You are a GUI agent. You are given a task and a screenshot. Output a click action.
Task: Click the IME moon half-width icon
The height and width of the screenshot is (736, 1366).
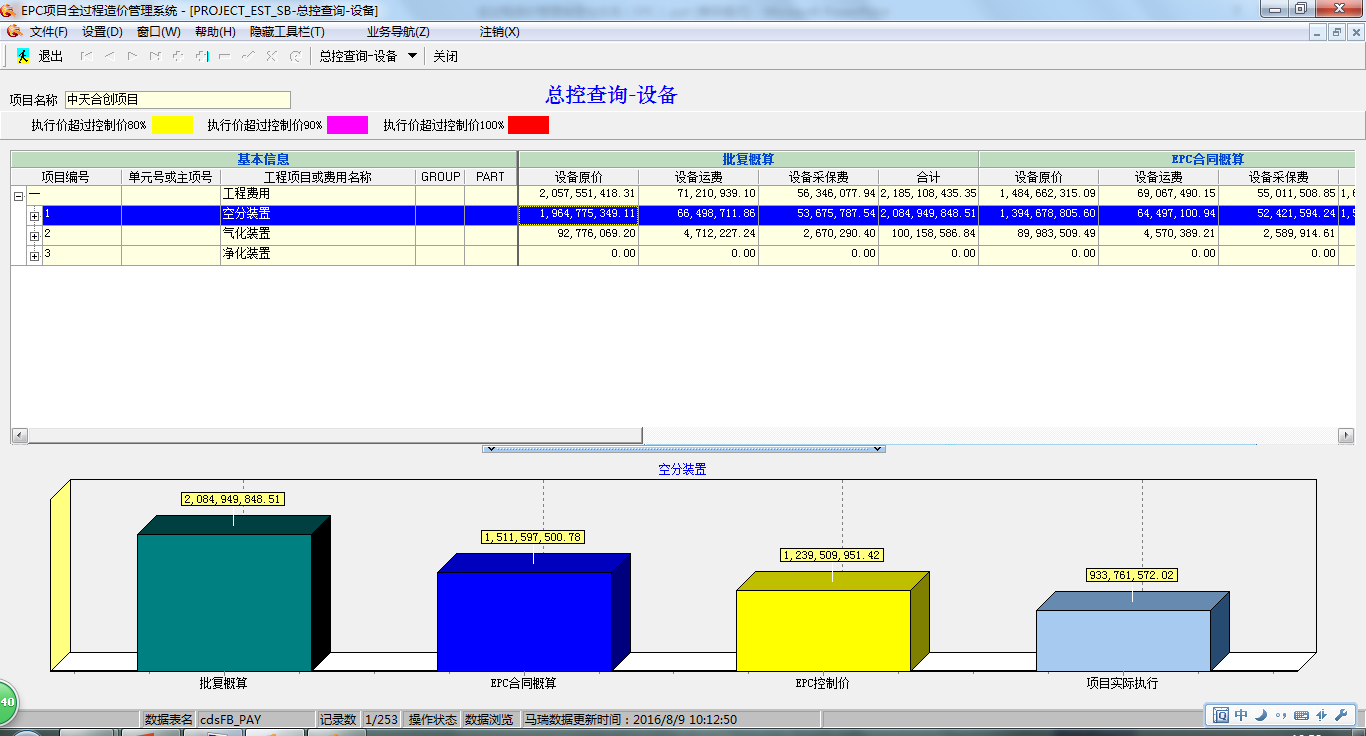(1261, 715)
